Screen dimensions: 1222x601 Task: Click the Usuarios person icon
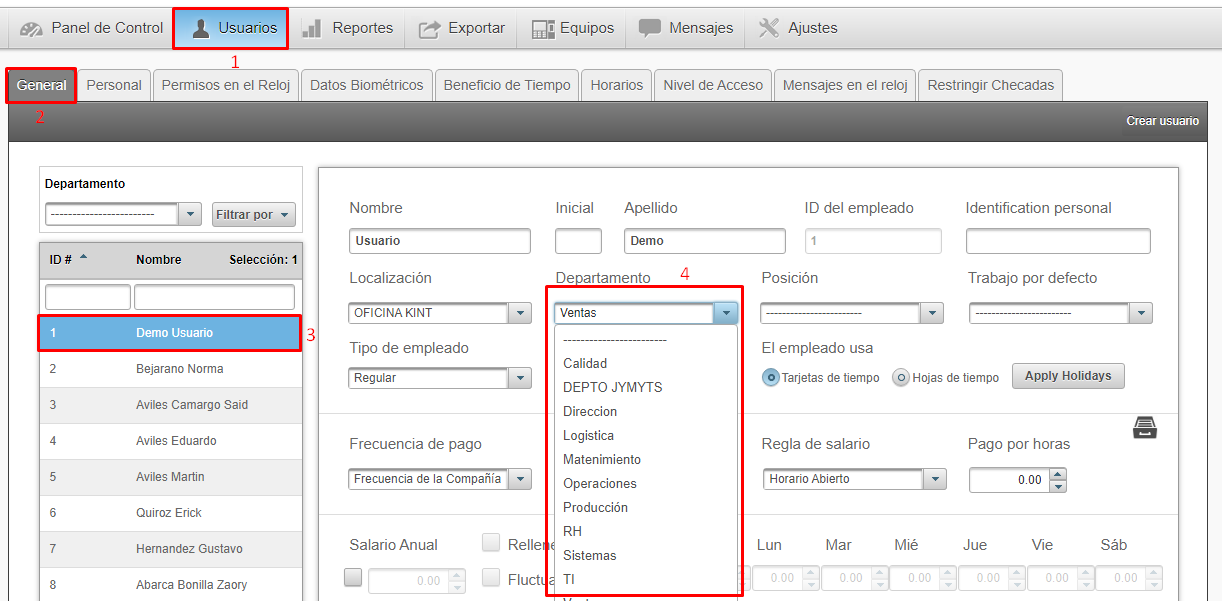click(x=201, y=28)
